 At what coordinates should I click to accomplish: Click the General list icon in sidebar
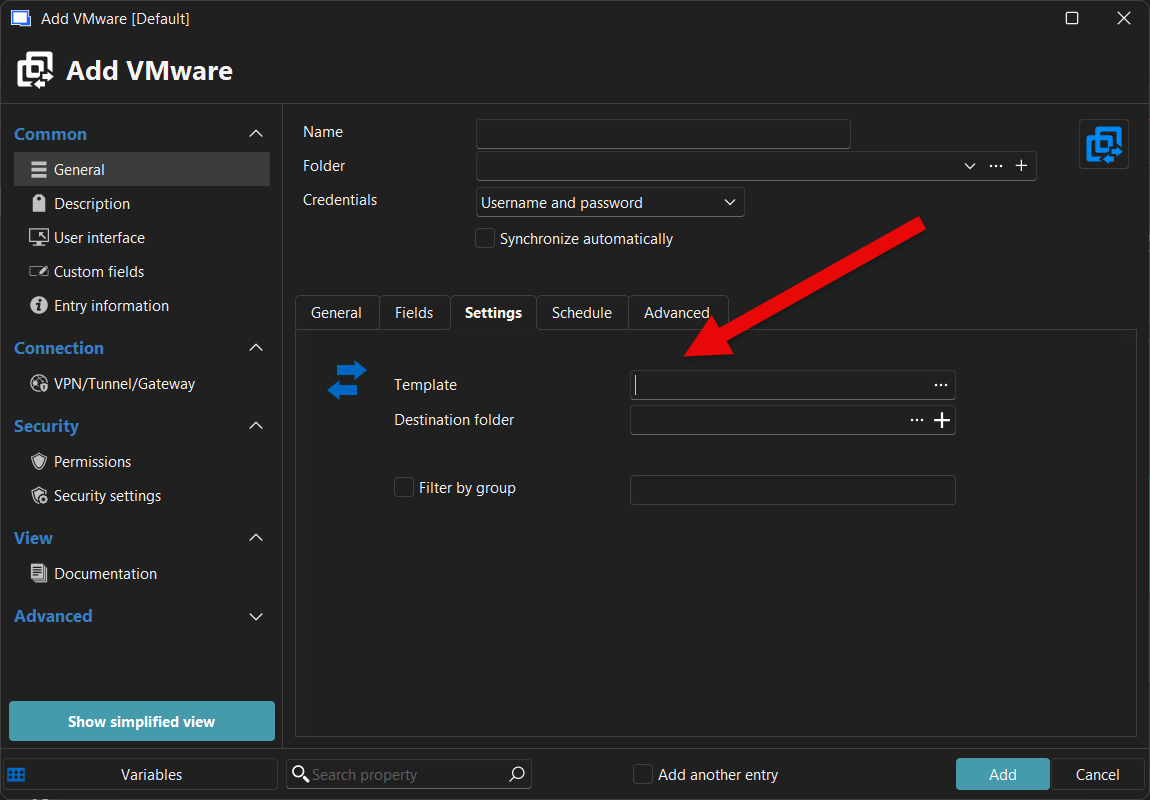coord(39,169)
